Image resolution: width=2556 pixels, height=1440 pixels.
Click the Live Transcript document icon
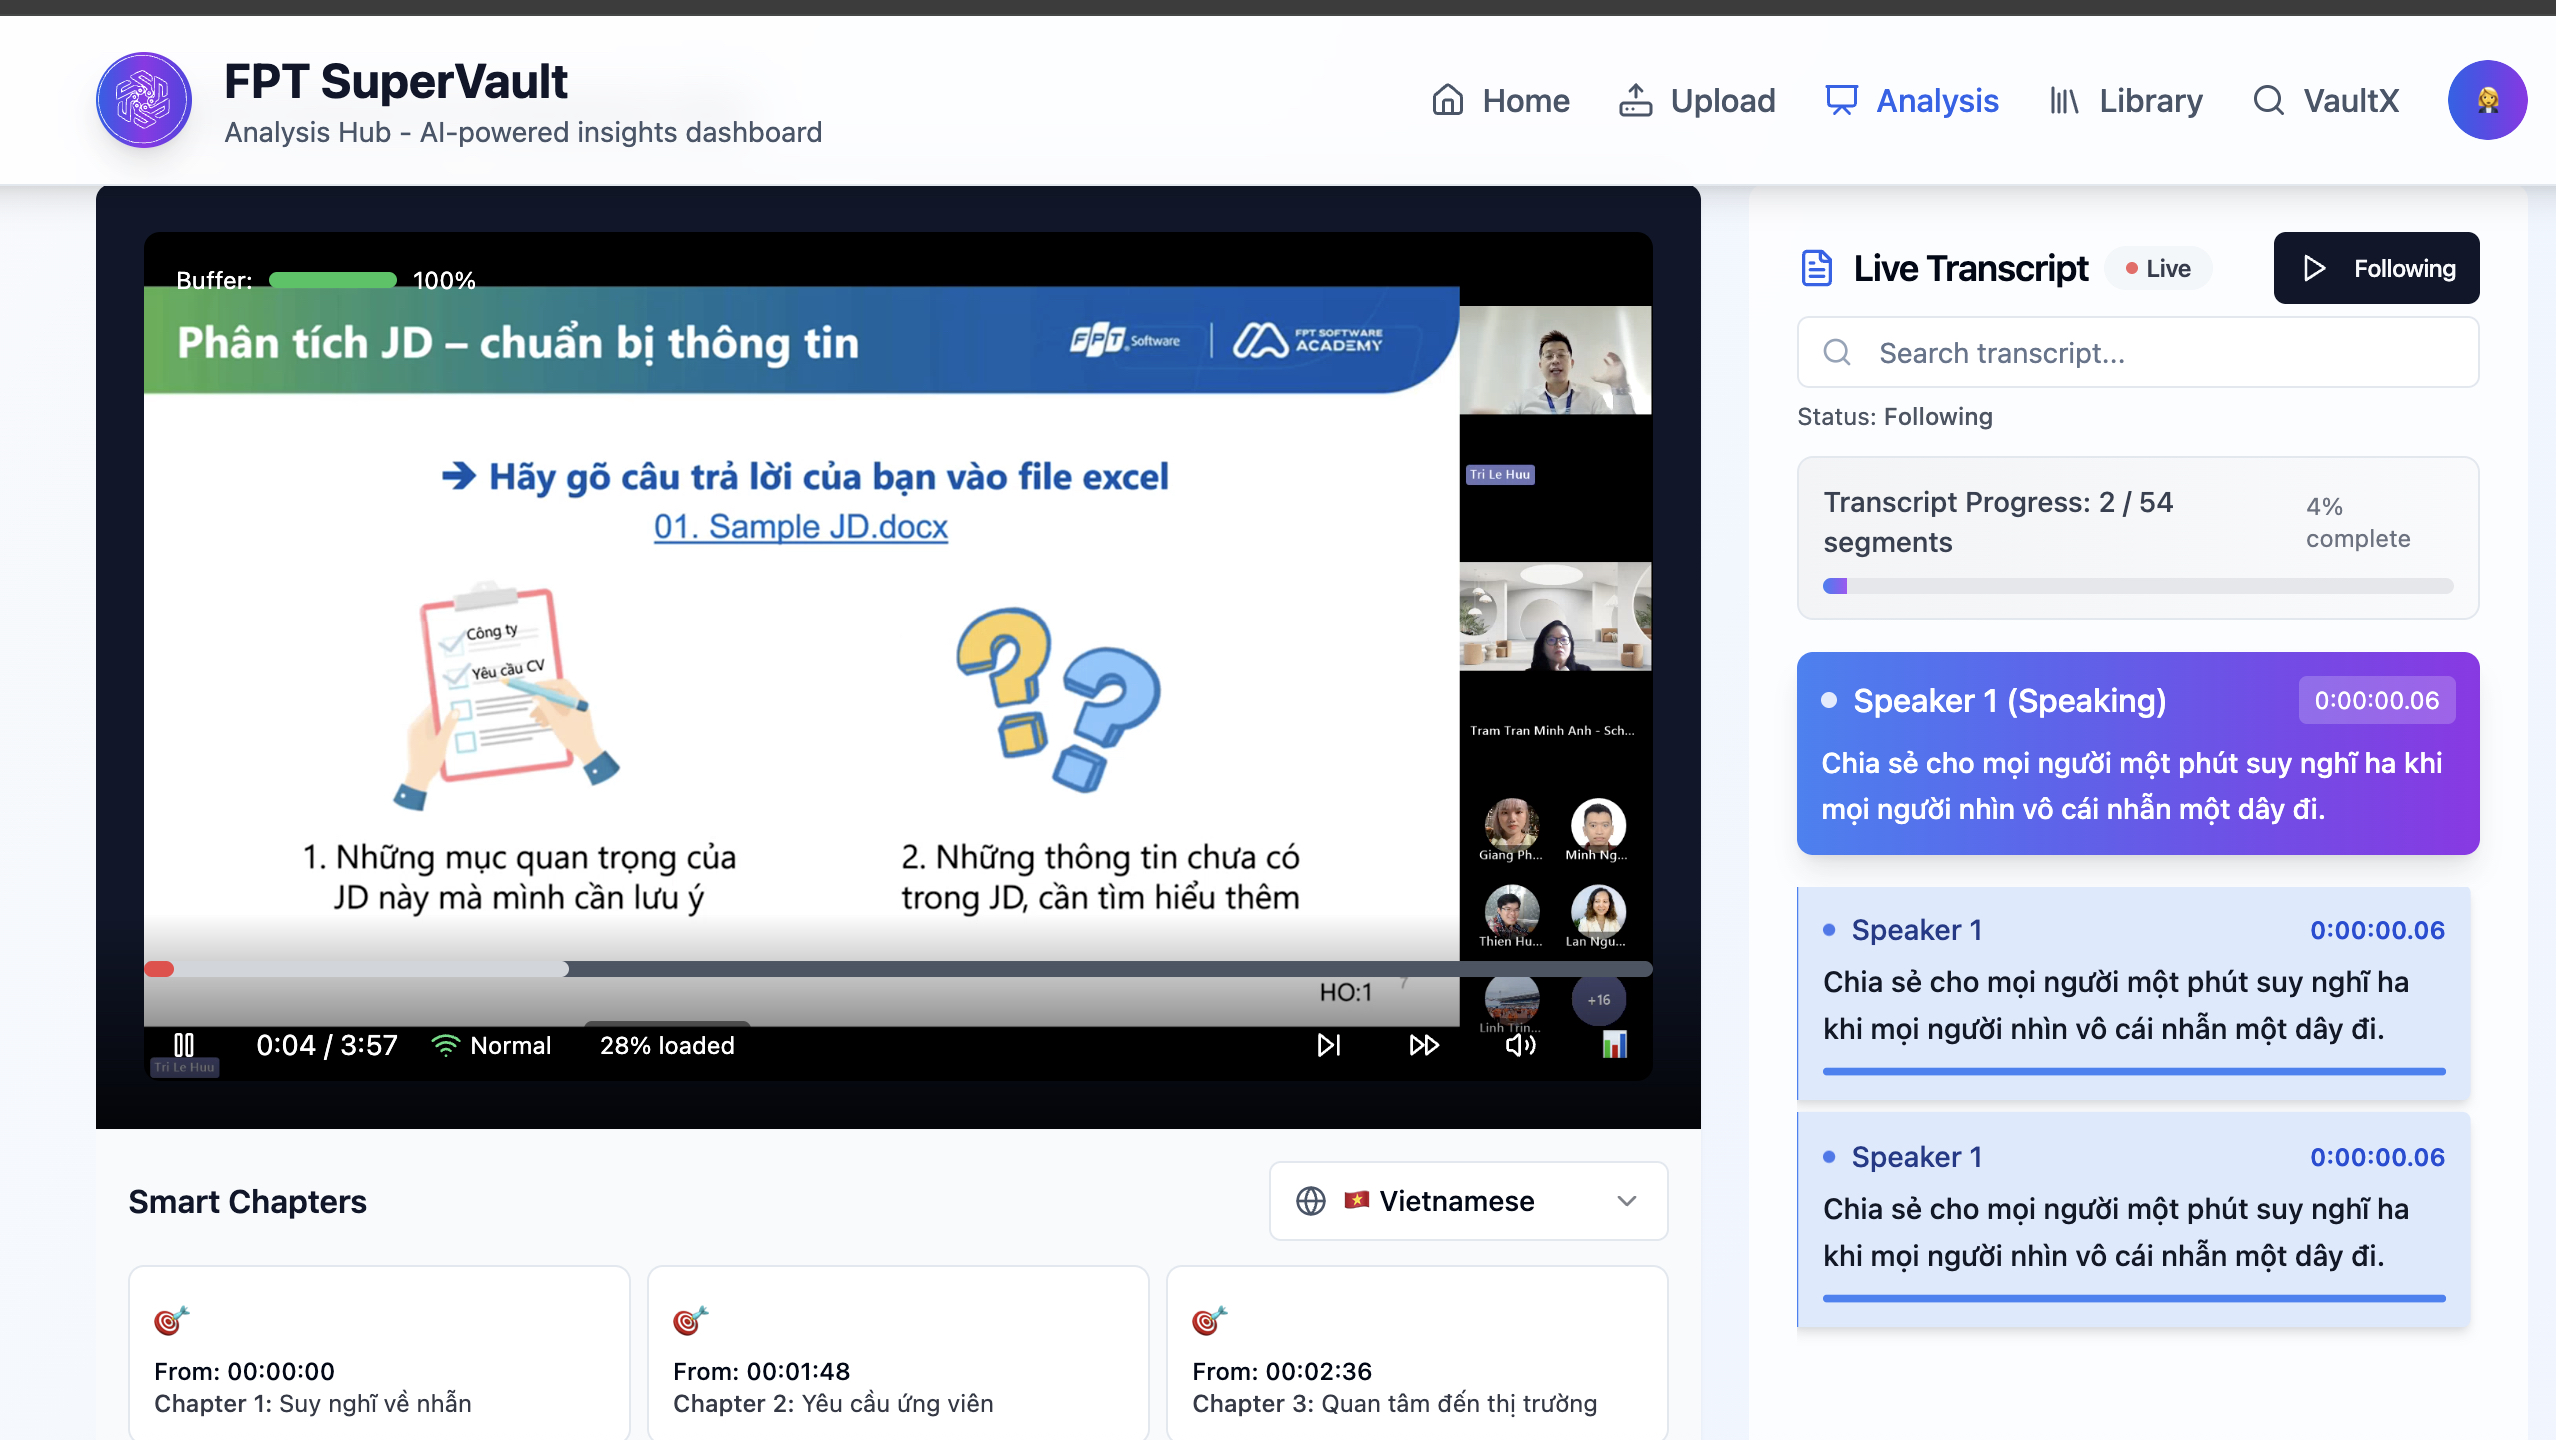(1816, 268)
